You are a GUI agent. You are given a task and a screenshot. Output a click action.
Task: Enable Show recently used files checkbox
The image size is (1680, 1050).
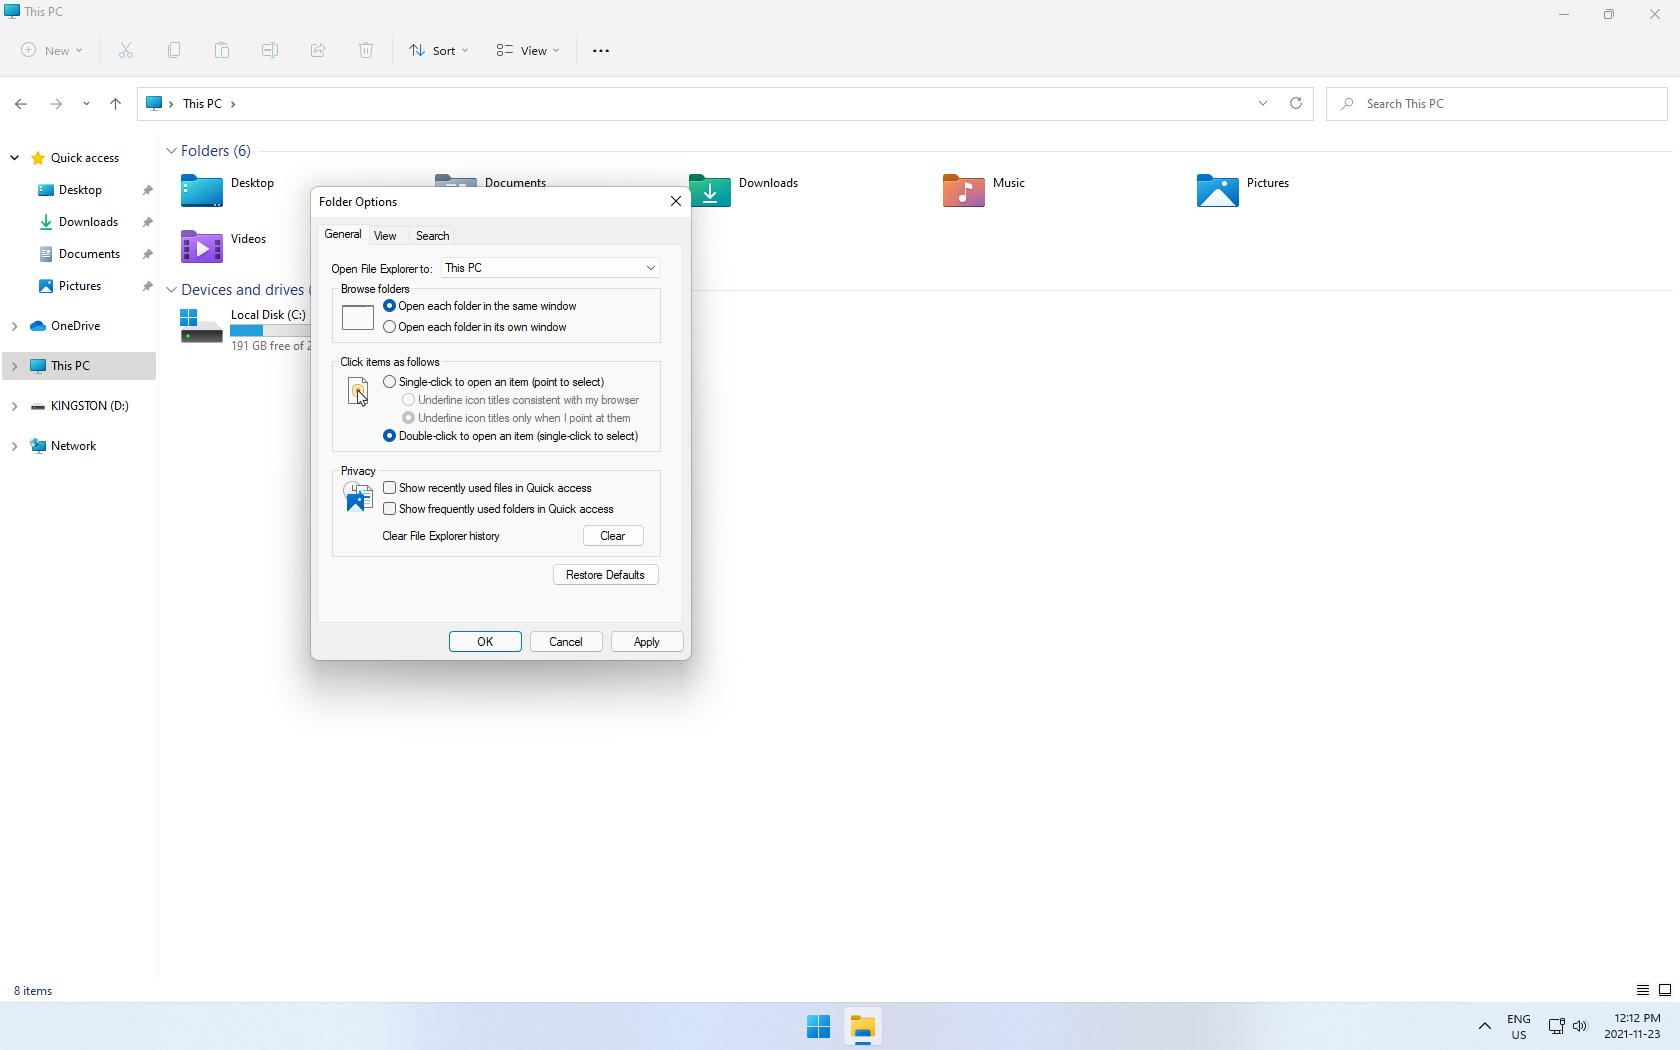pyautogui.click(x=390, y=488)
